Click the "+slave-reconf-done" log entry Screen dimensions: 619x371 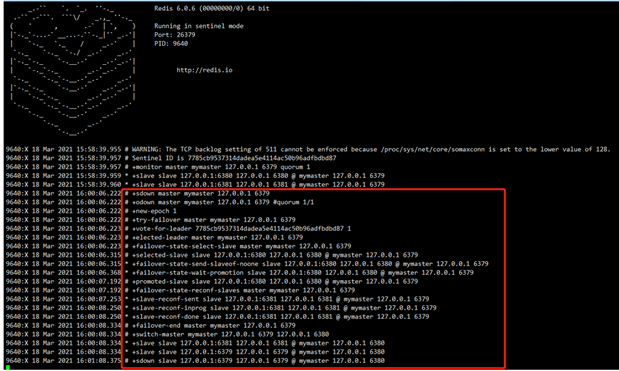(x=218, y=317)
